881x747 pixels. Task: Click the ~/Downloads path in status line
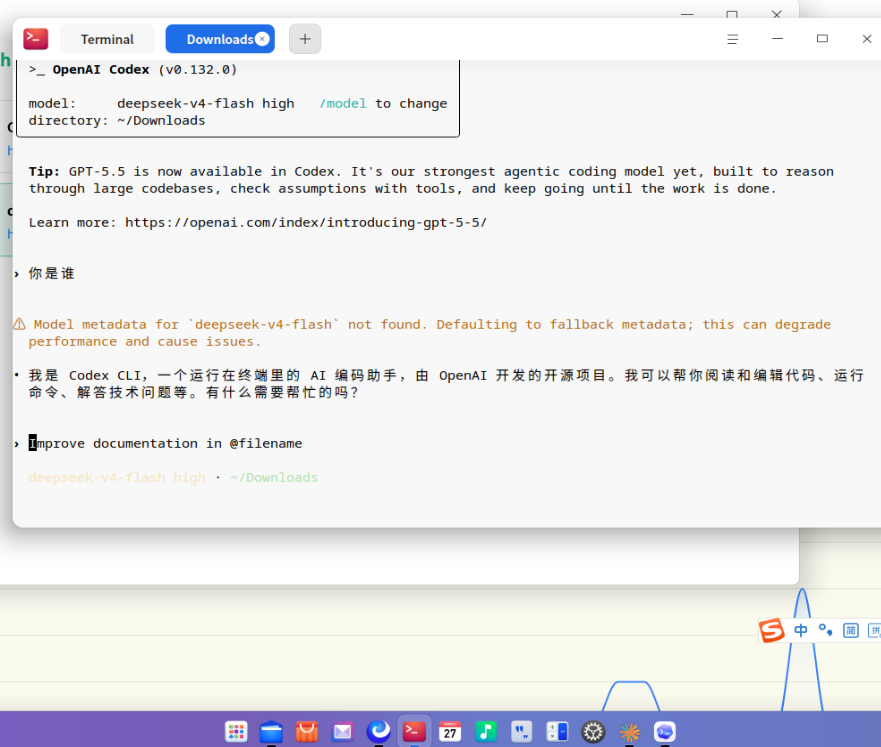point(274,477)
